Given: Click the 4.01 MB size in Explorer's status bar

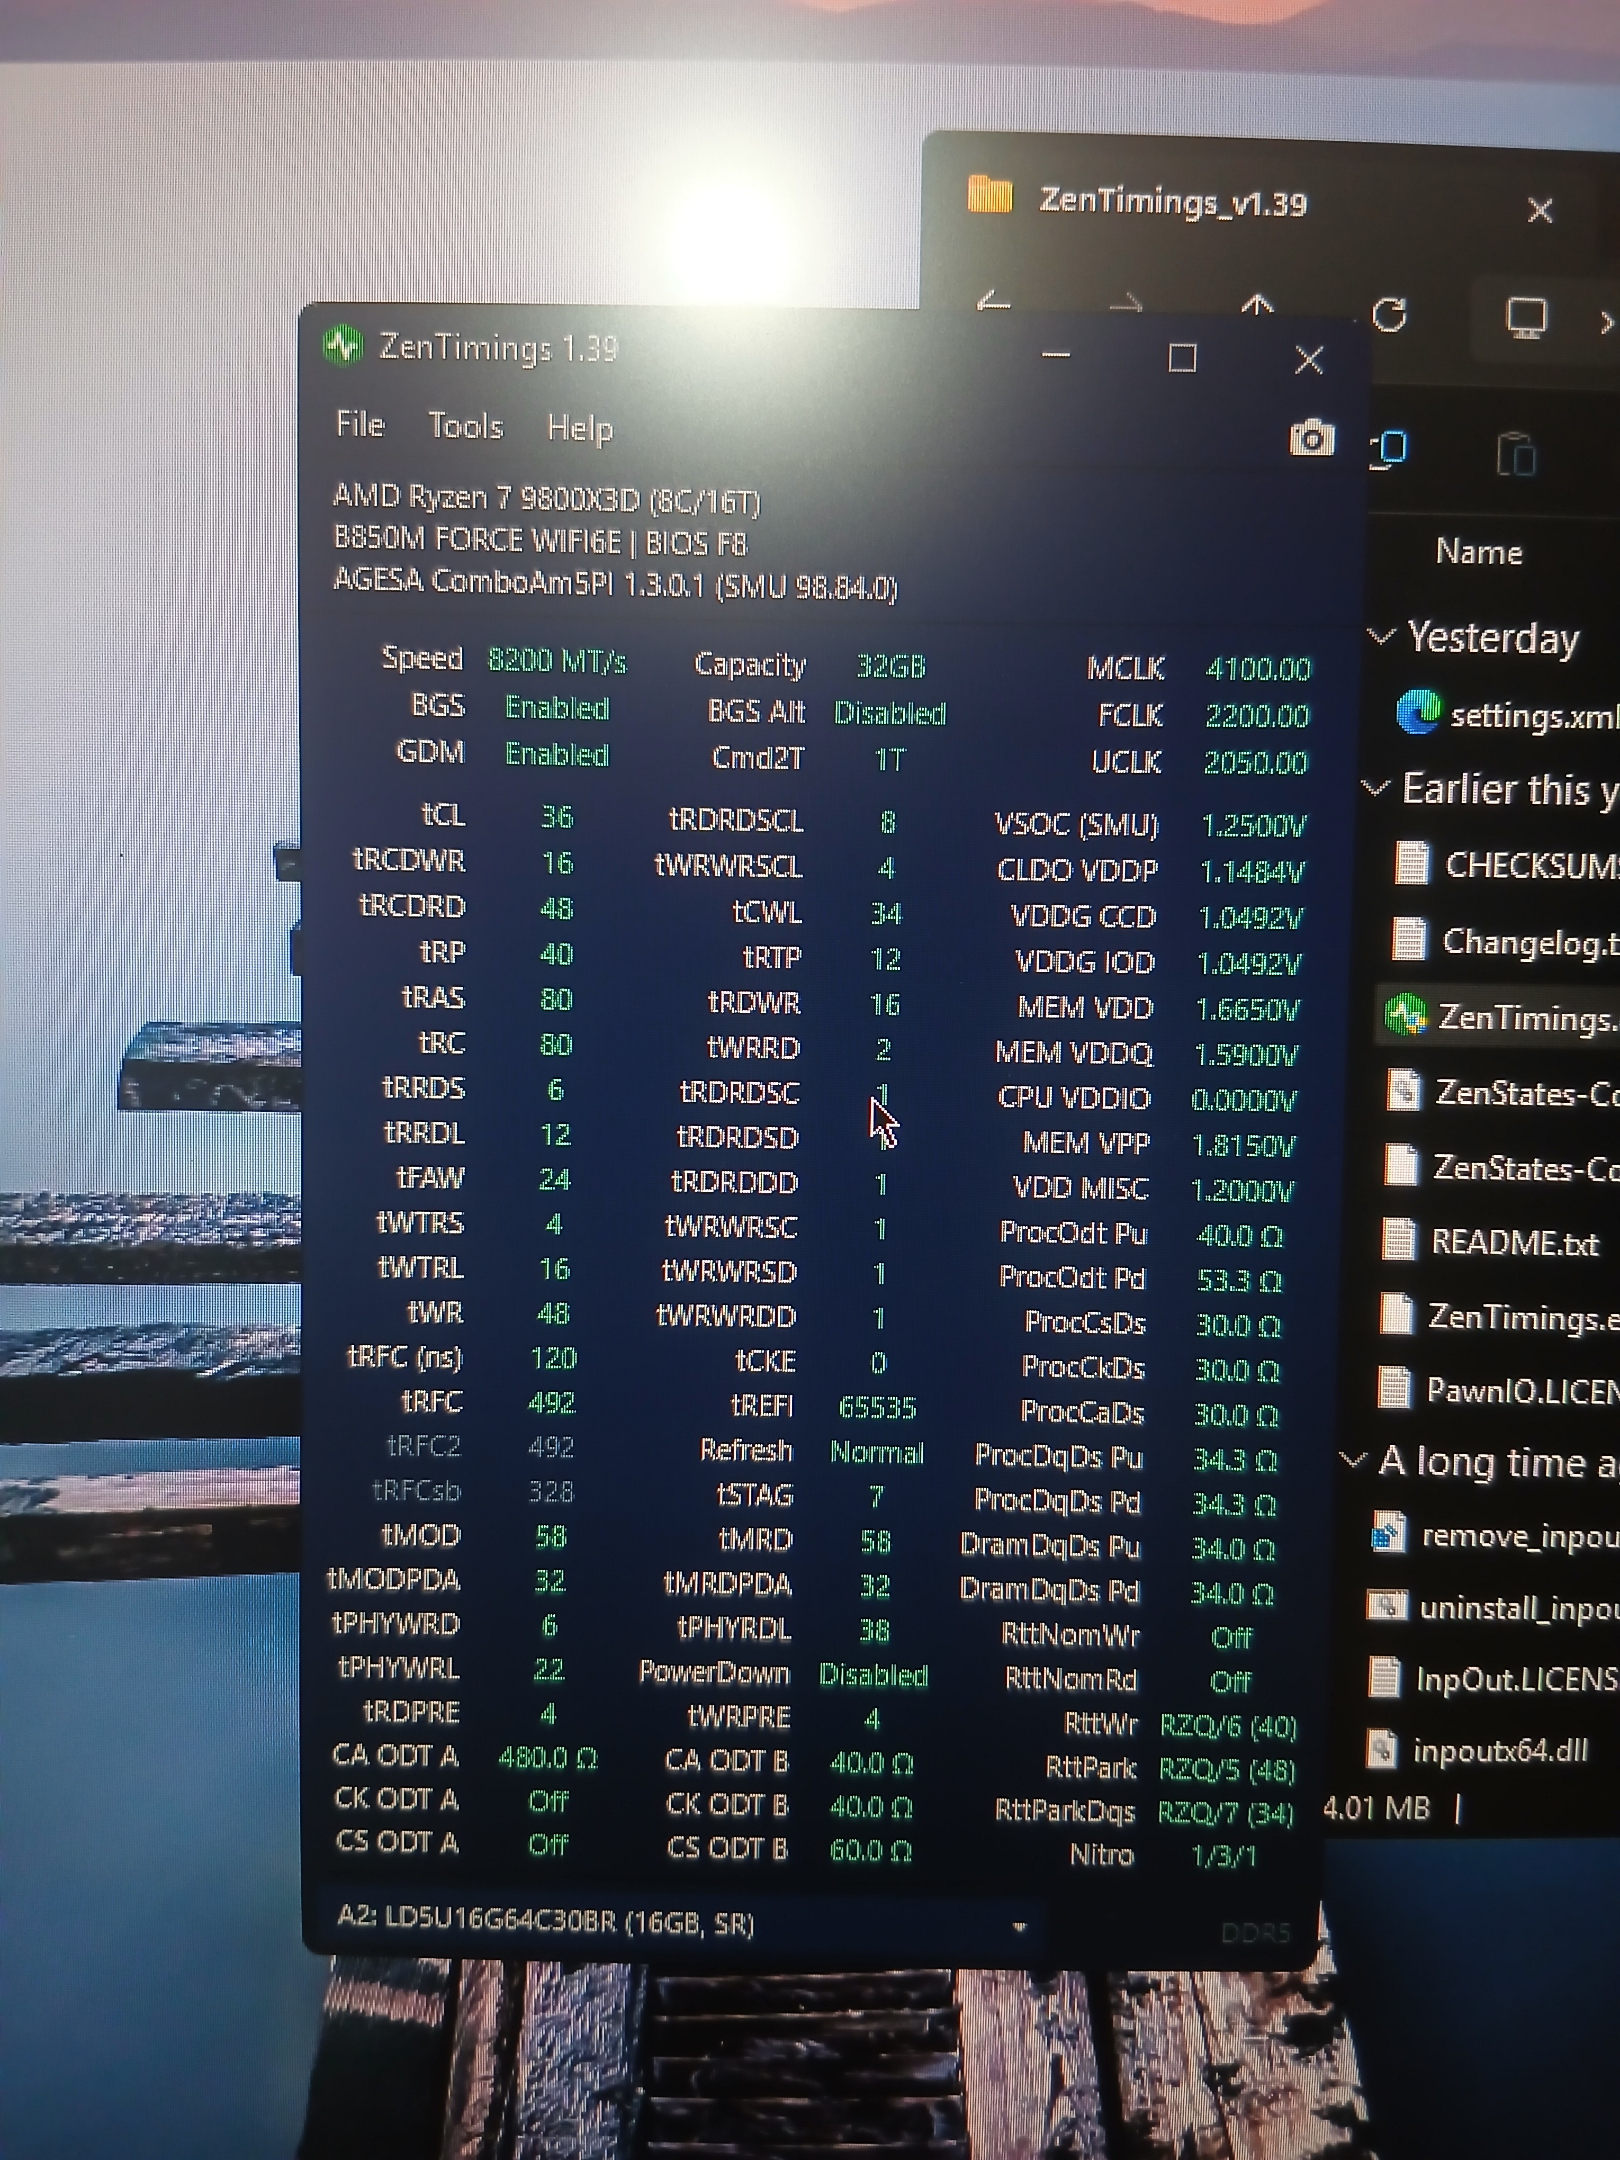Looking at the screenshot, I should click(1376, 1808).
